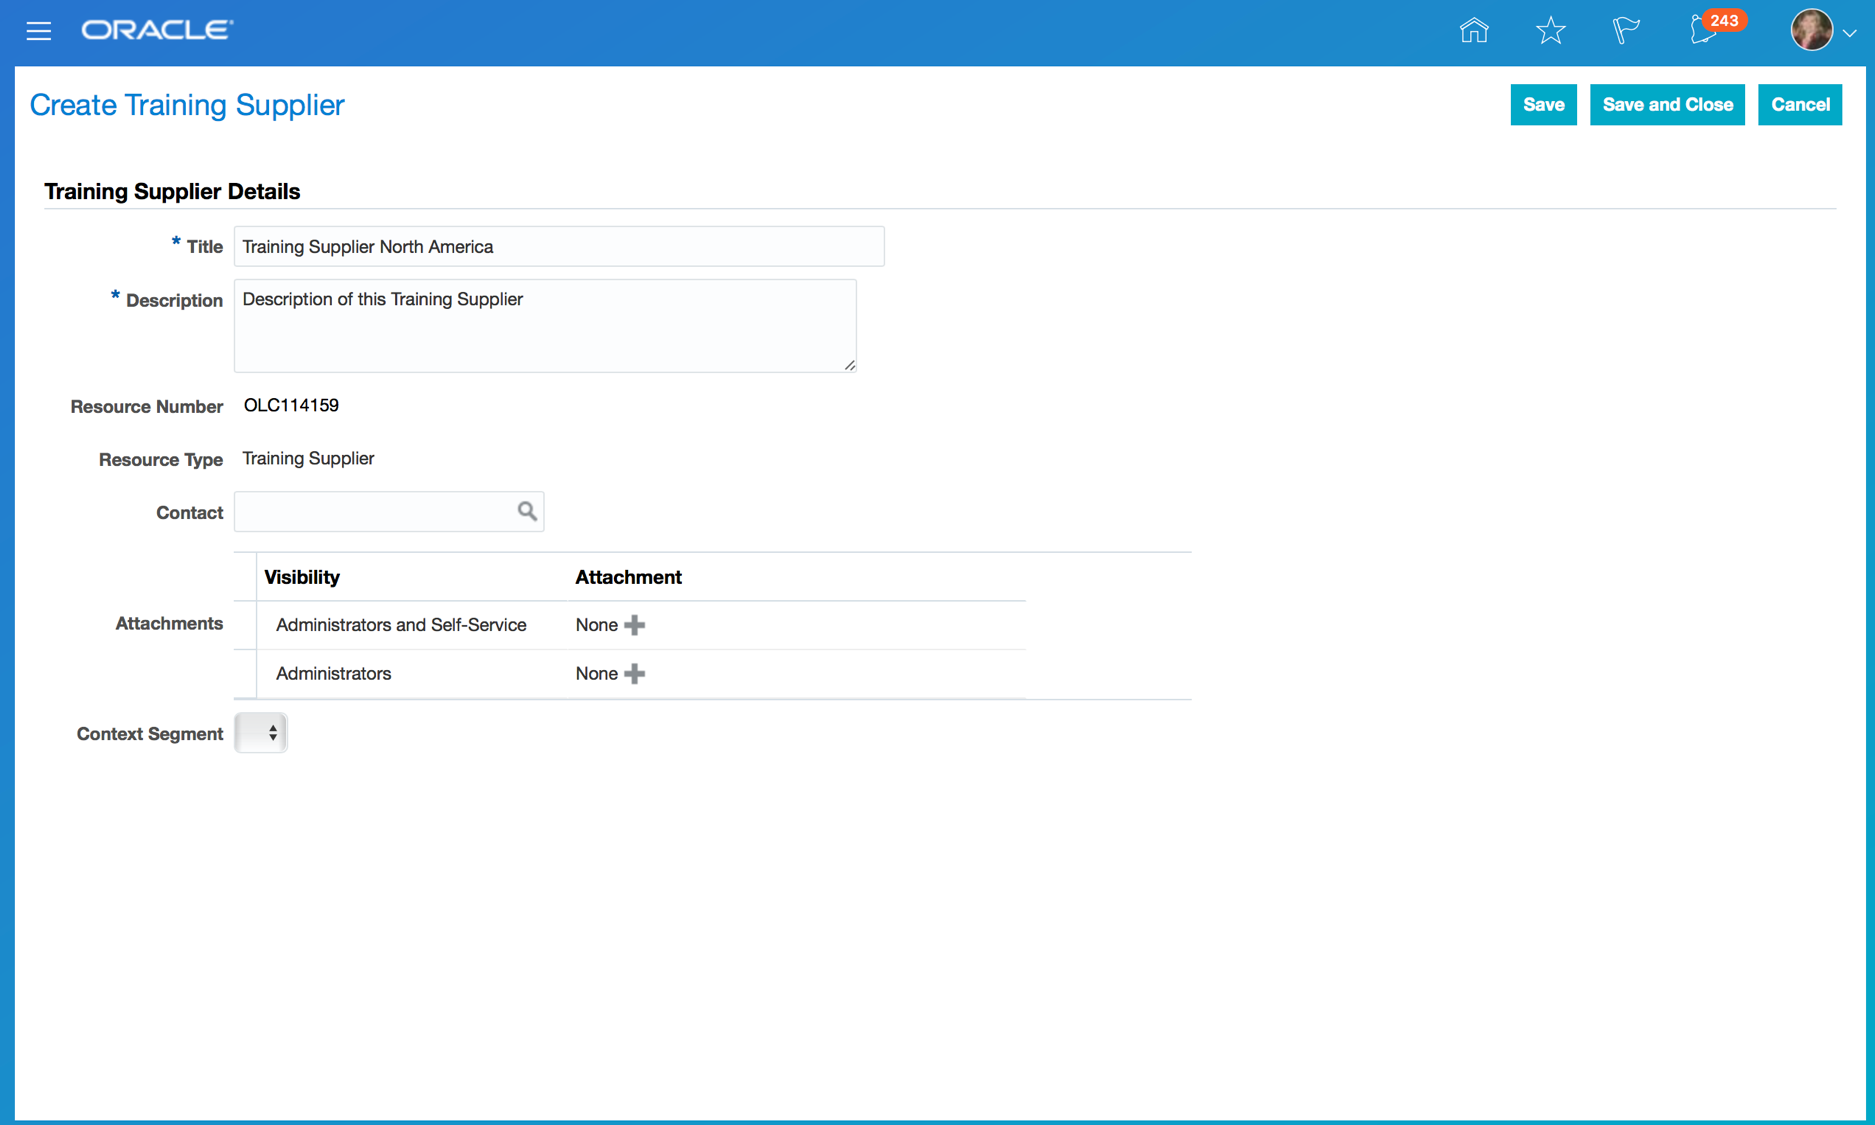Expand the user menu chevron

[x=1850, y=33]
